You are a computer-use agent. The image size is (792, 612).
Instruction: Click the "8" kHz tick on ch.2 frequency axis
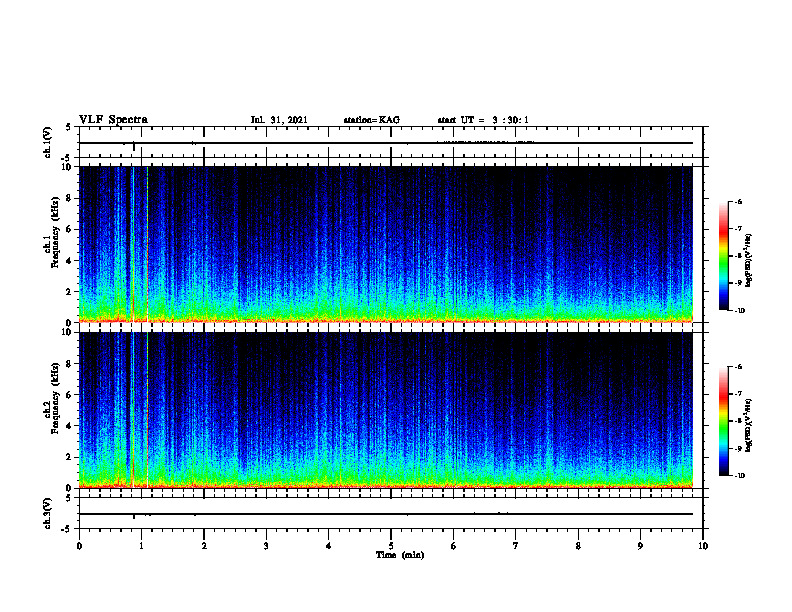click(70, 364)
